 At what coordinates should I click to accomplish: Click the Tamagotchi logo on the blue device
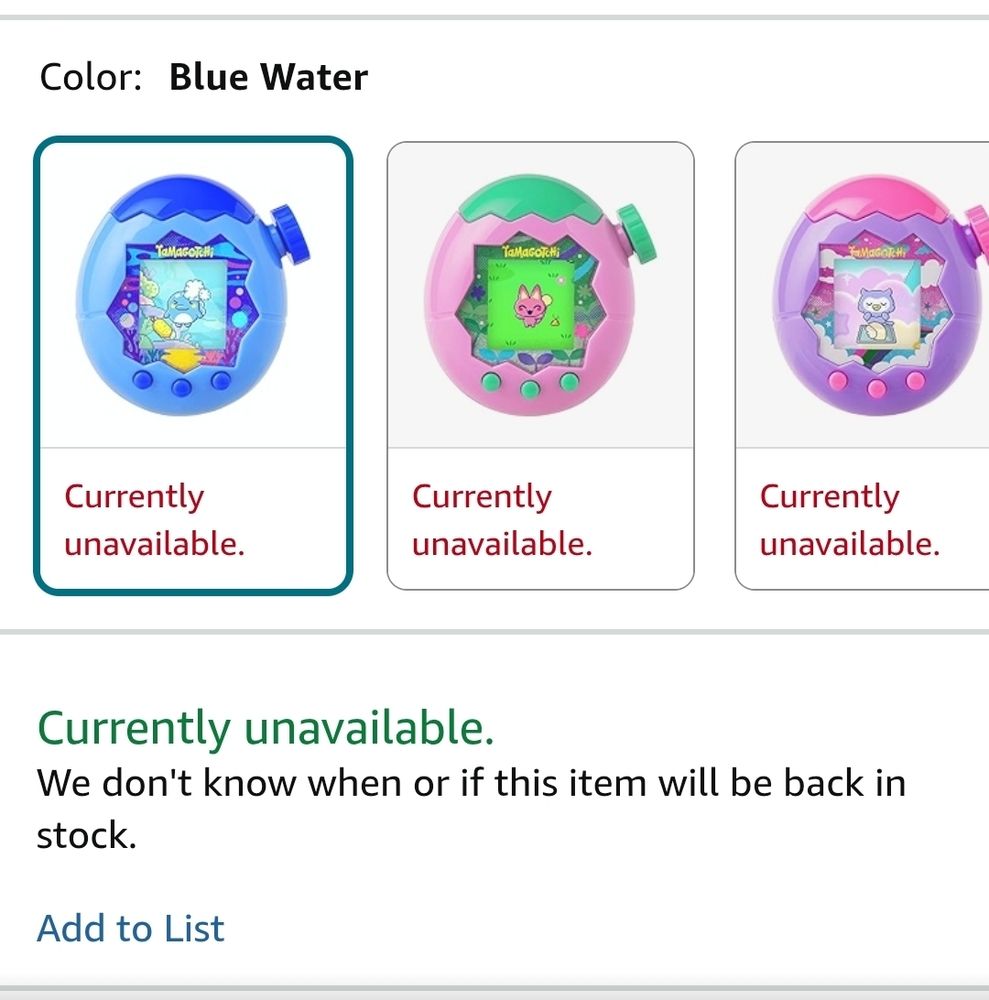click(184, 251)
